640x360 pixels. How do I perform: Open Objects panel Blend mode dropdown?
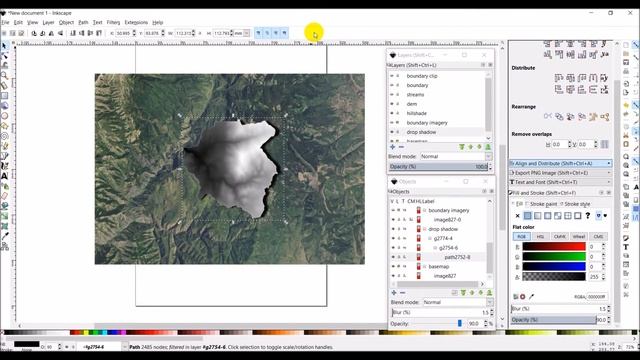[x=490, y=302]
